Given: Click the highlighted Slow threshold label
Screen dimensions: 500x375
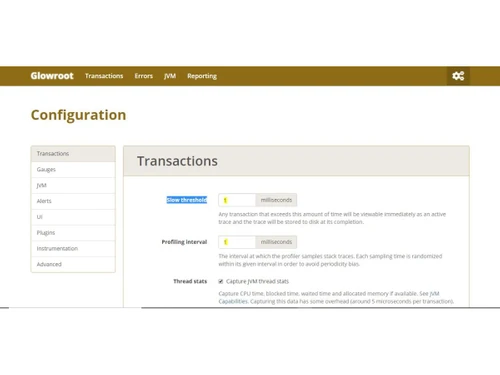Looking at the screenshot, I should coord(187,200).
